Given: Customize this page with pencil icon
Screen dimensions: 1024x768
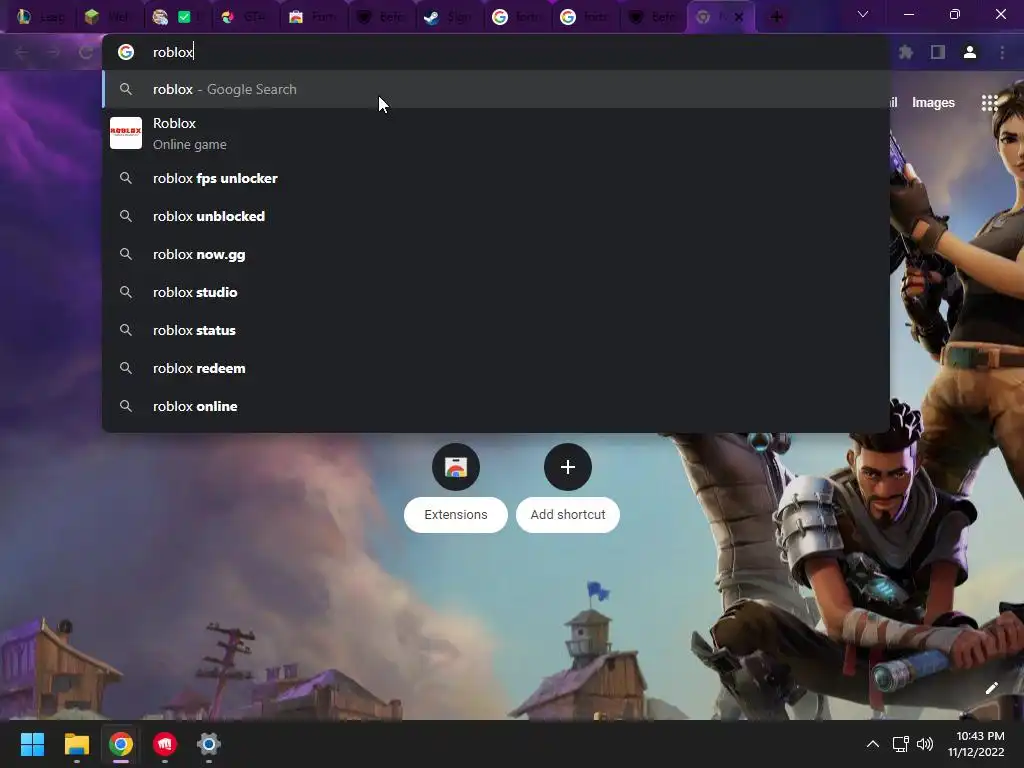Looking at the screenshot, I should point(991,688).
